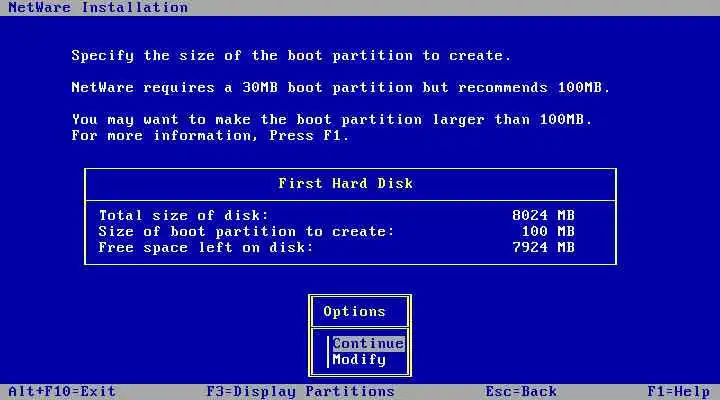Click 'Size of boot partition to create:' label
Screen dimensions: 720x400
[247, 231]
